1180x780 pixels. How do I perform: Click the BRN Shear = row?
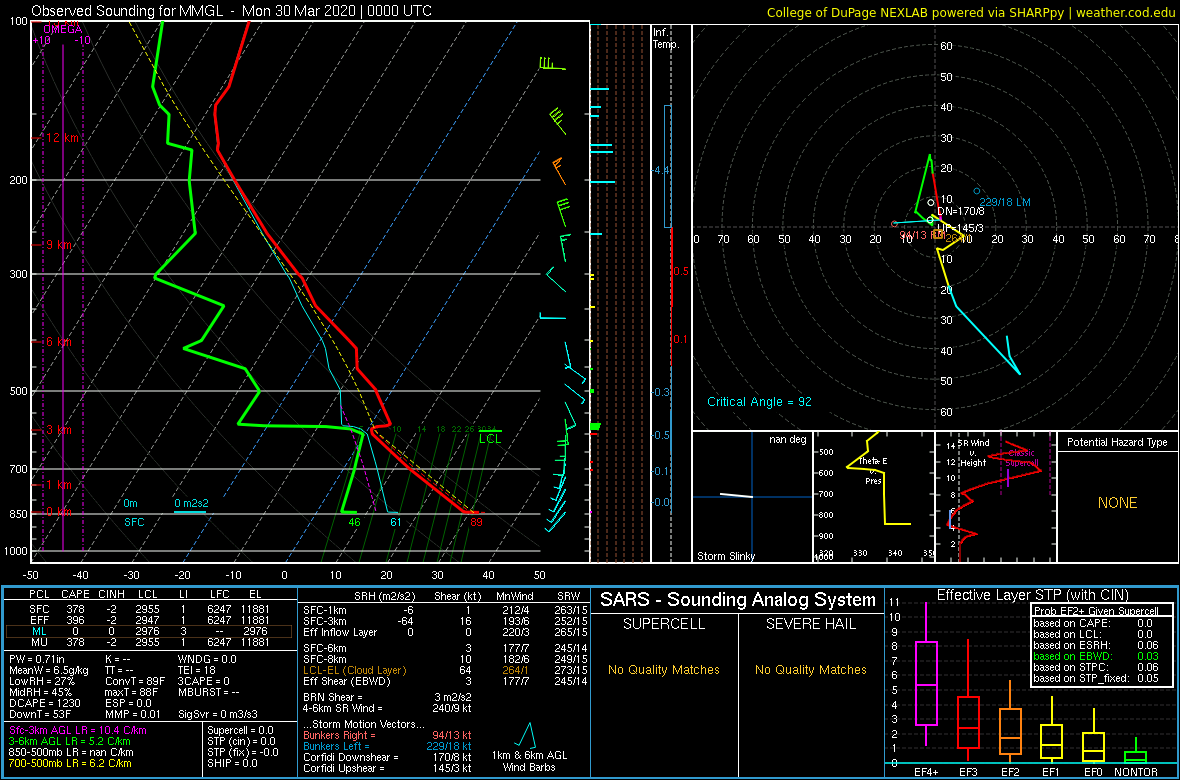point(390,697)
